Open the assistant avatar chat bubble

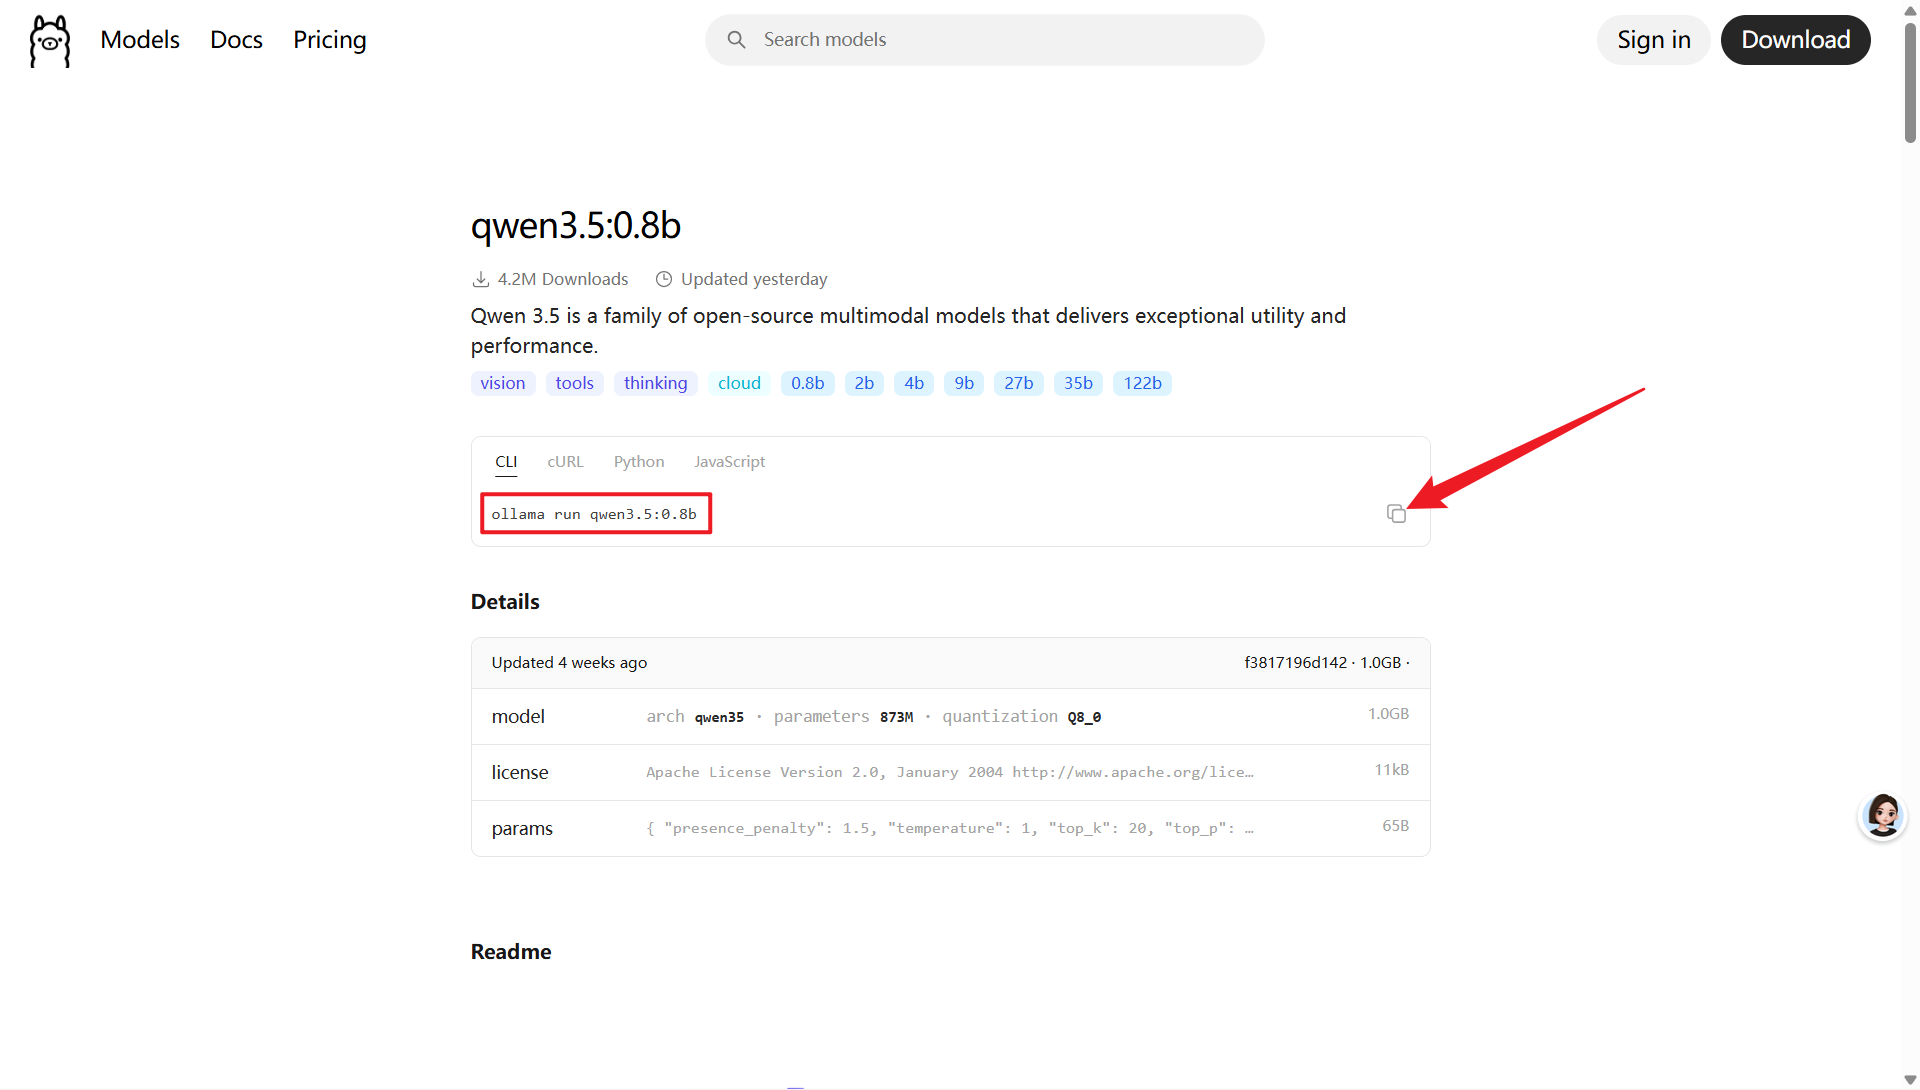coord(1883,816)
